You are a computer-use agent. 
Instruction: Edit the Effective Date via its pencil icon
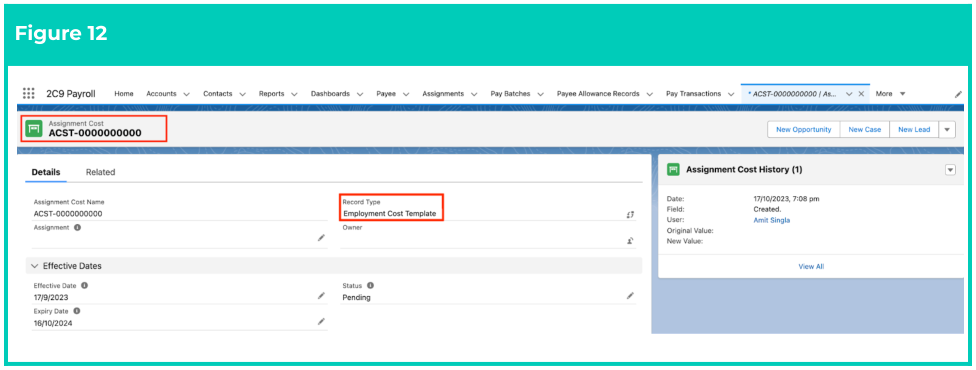point(321,296)
